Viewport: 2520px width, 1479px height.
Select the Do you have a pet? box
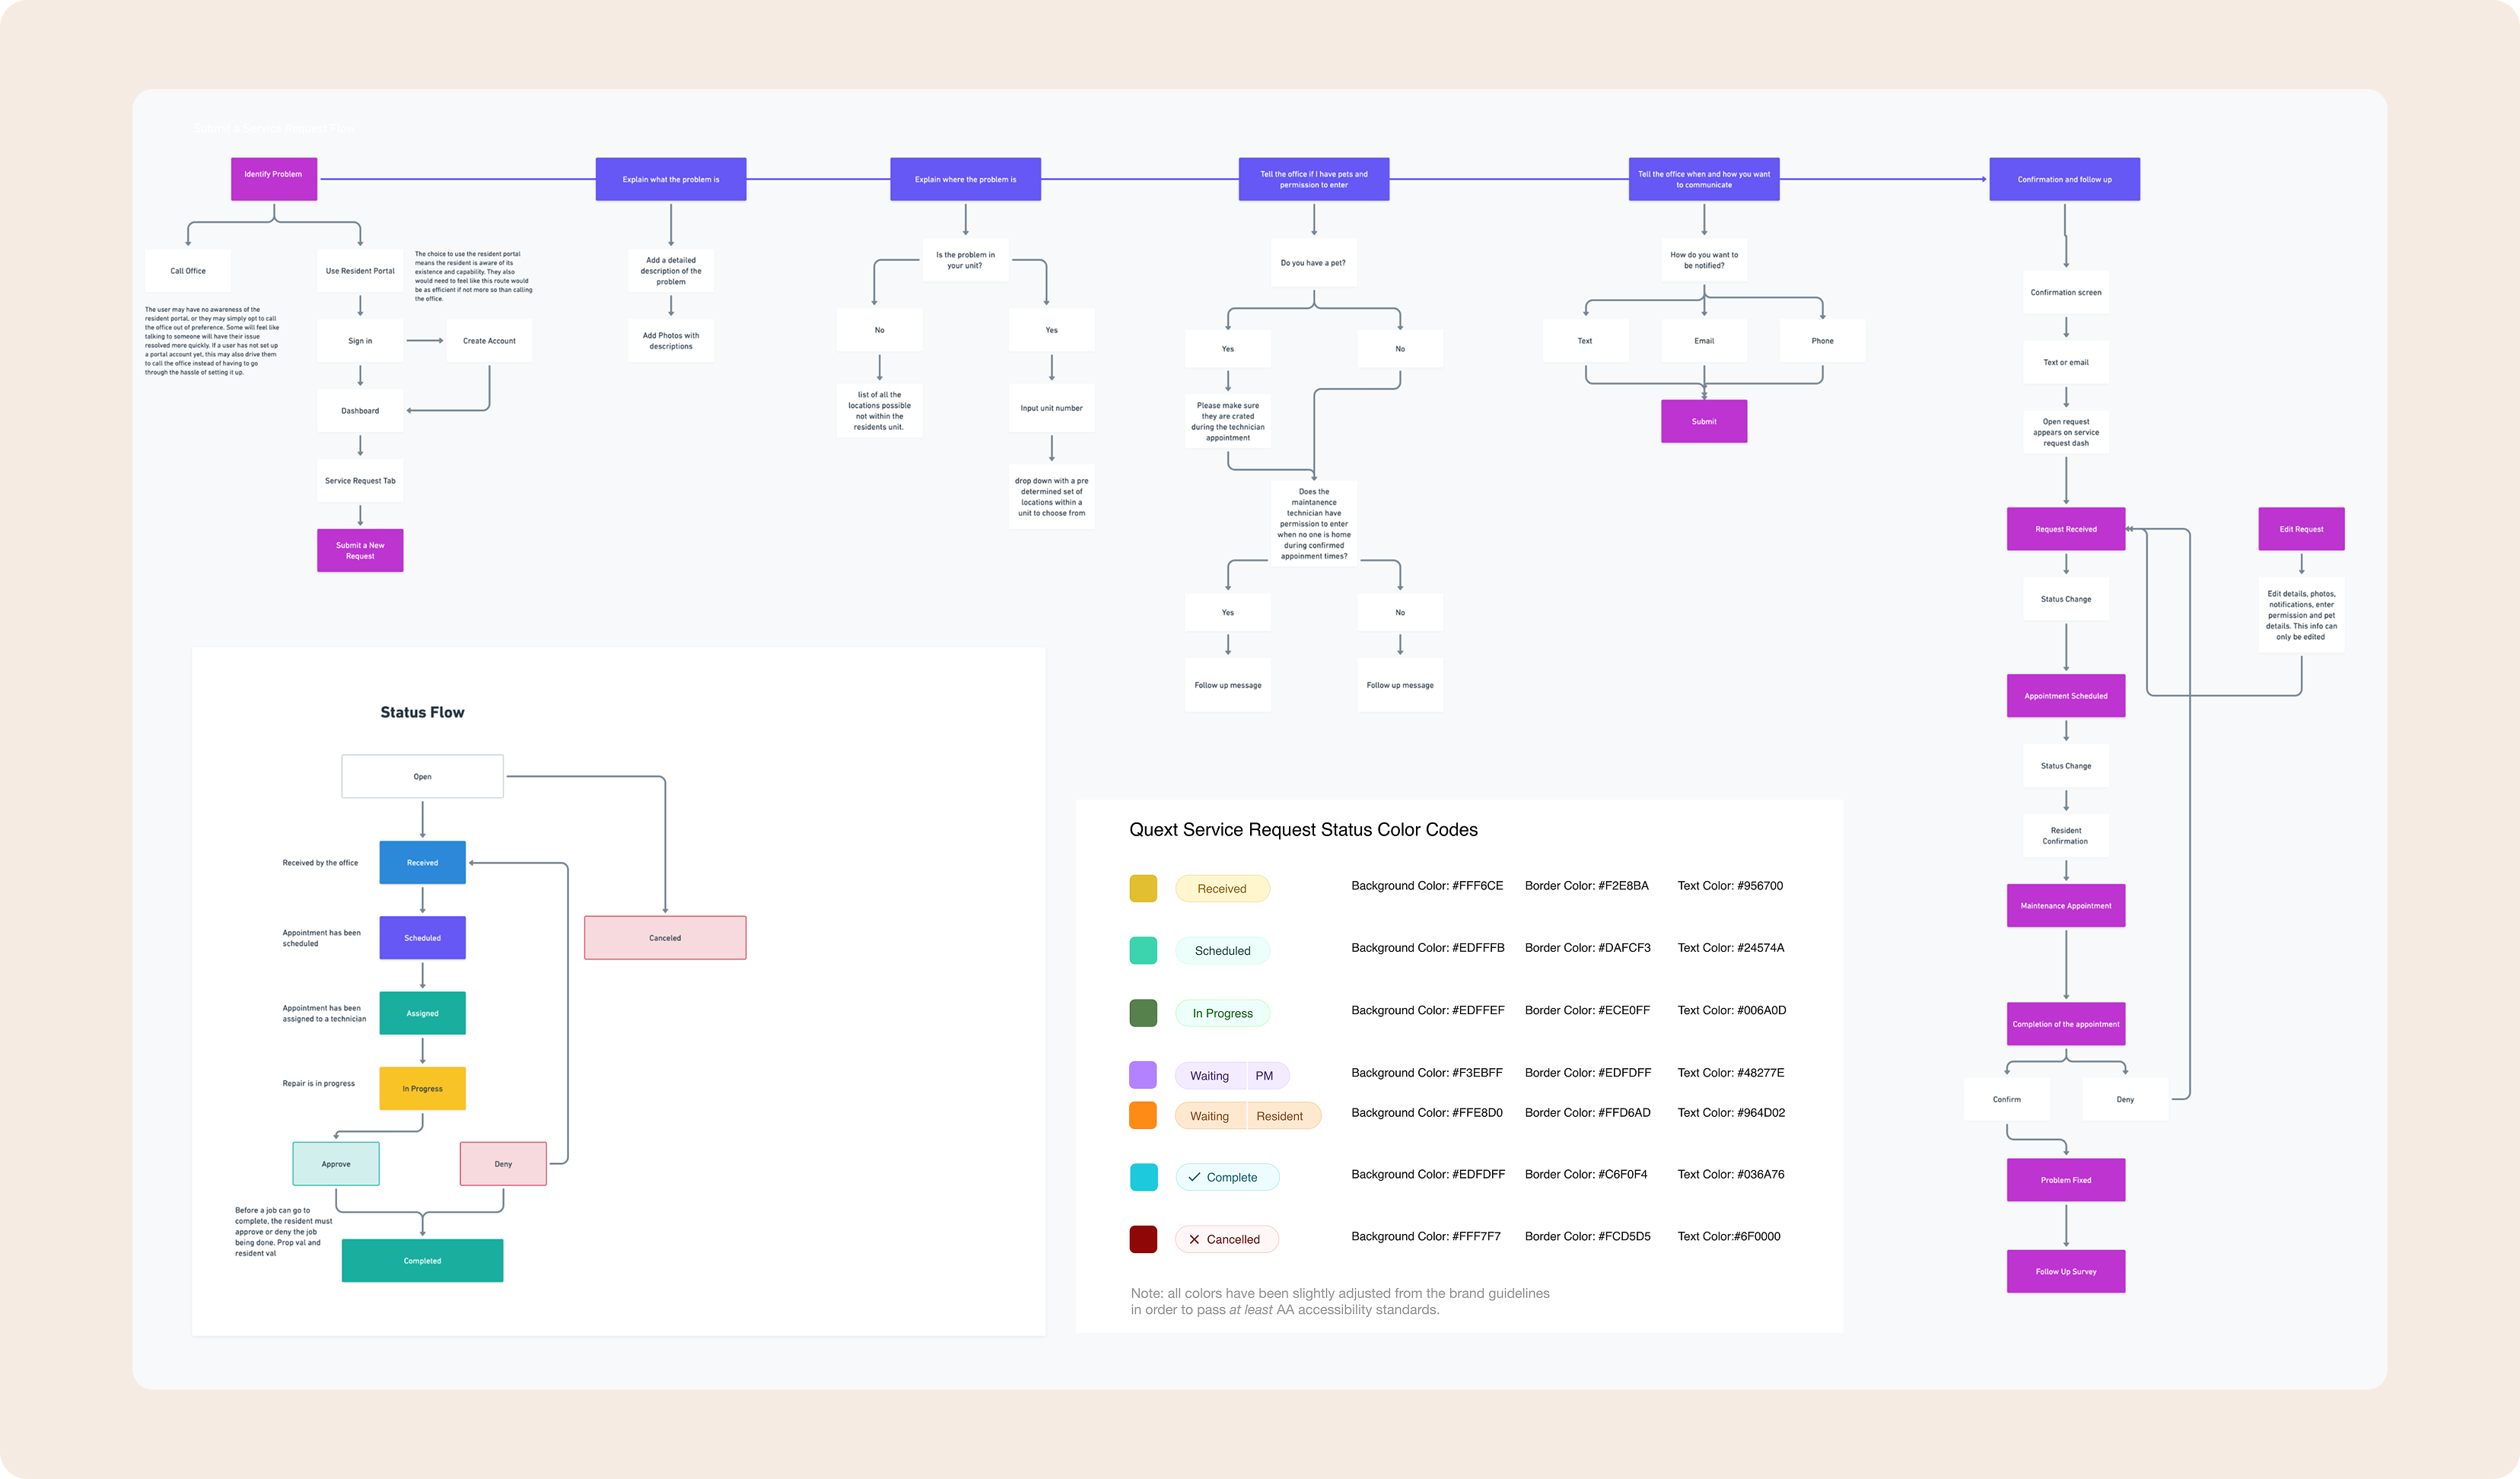tap(1313, 263)
